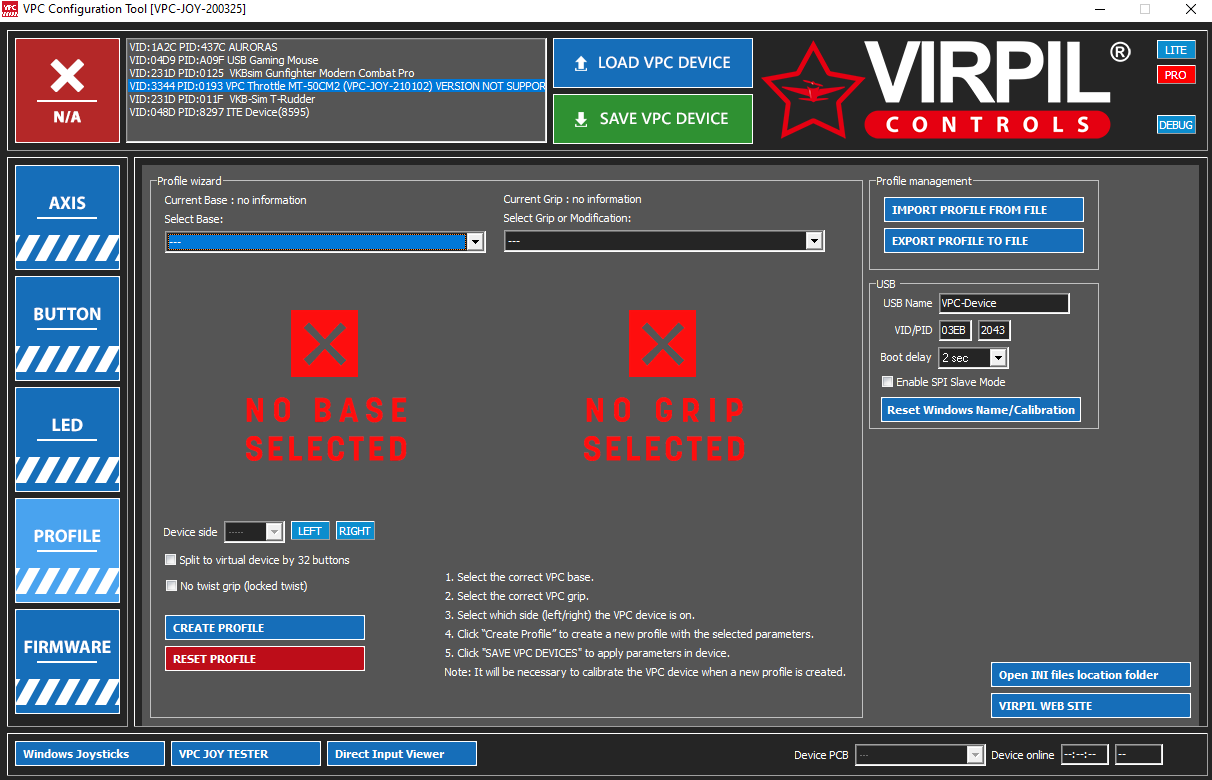Open the Device side dropdown

255,532
